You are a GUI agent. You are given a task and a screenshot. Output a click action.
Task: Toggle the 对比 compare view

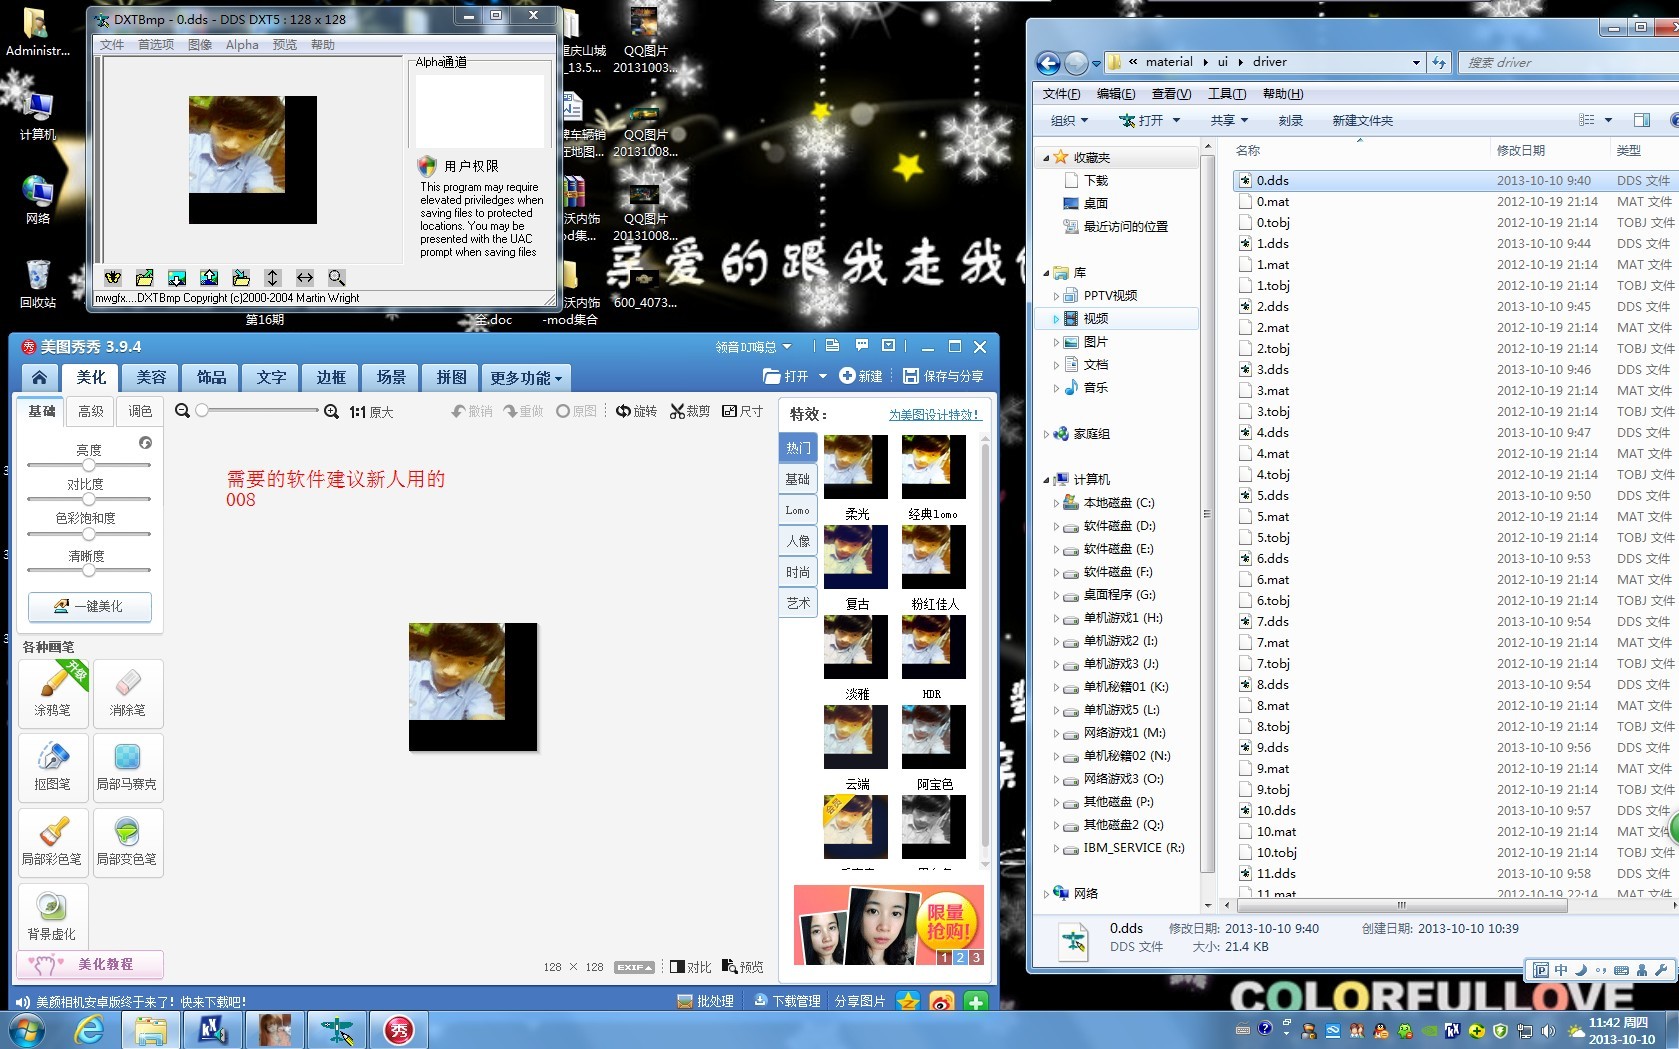[690, 967]
